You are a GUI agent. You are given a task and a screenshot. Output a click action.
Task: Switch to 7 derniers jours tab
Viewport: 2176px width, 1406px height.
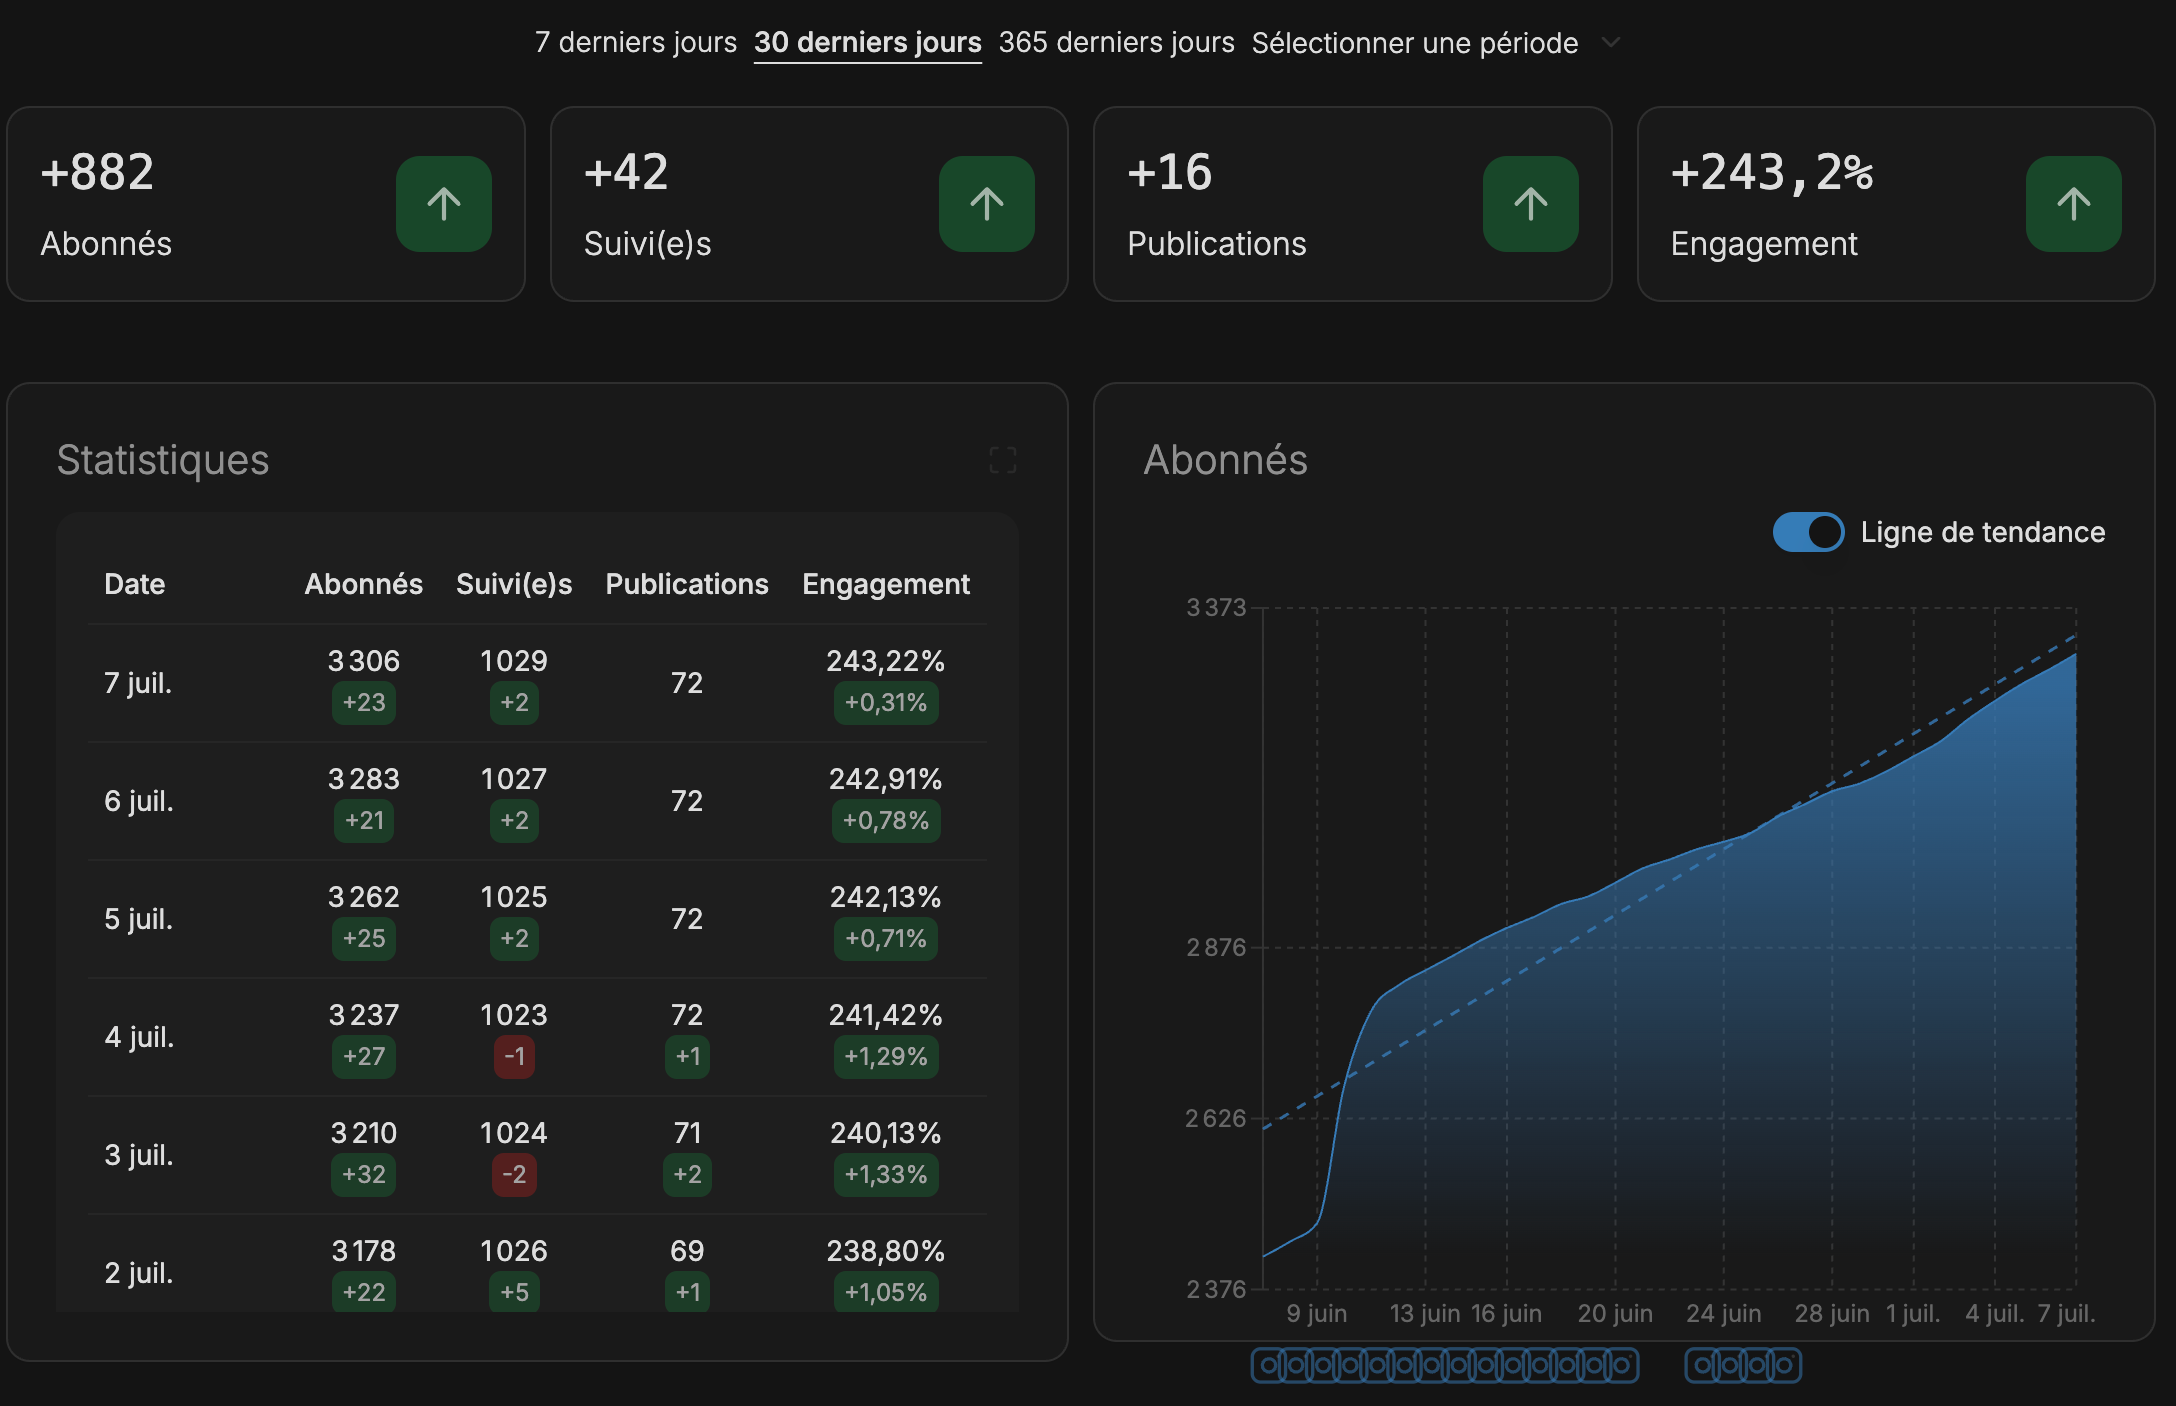[x=635, y=43]
